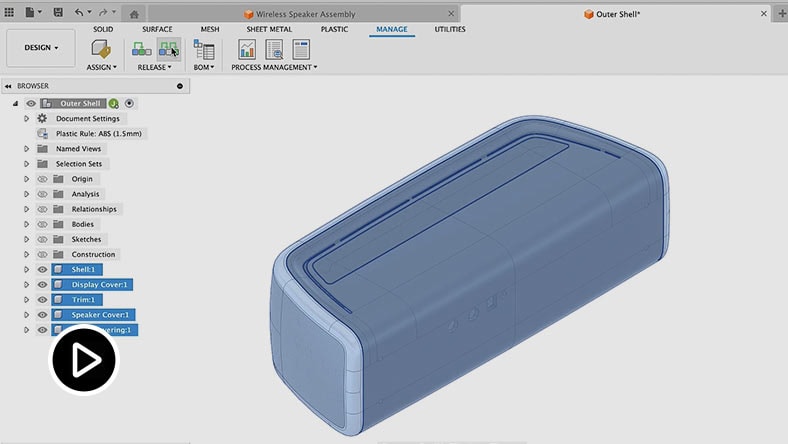Go to the Home tab icon
Viewport: 788px width, 444px height.
click(134, 14)
